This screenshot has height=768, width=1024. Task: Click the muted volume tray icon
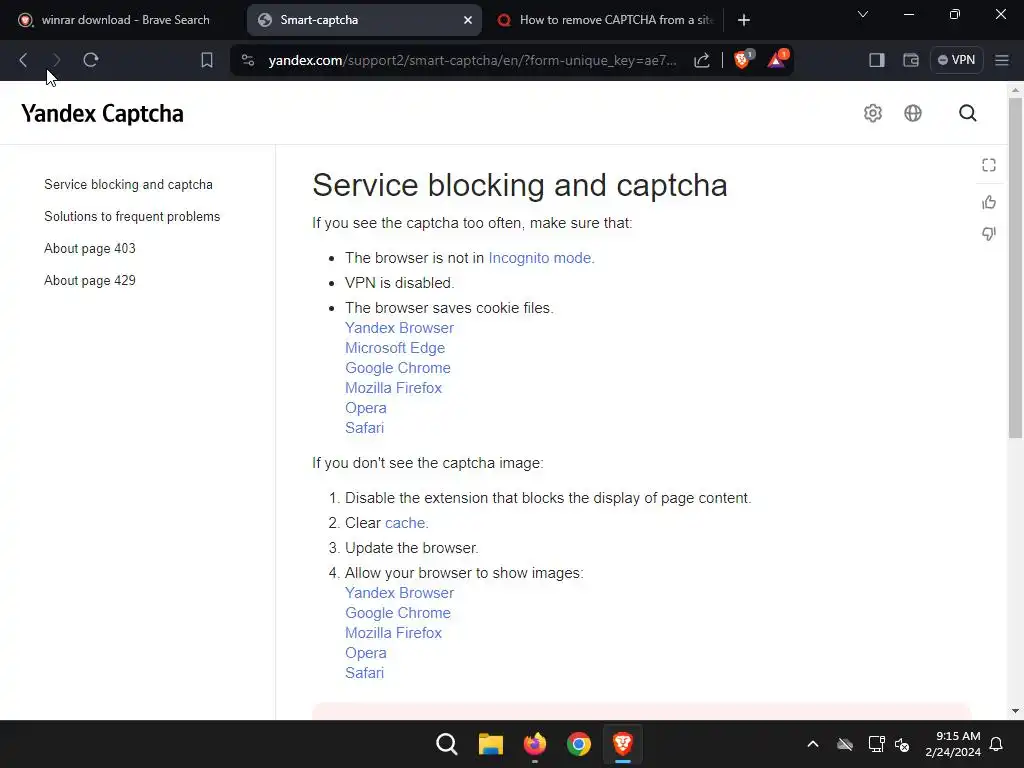tap(902, 744)
